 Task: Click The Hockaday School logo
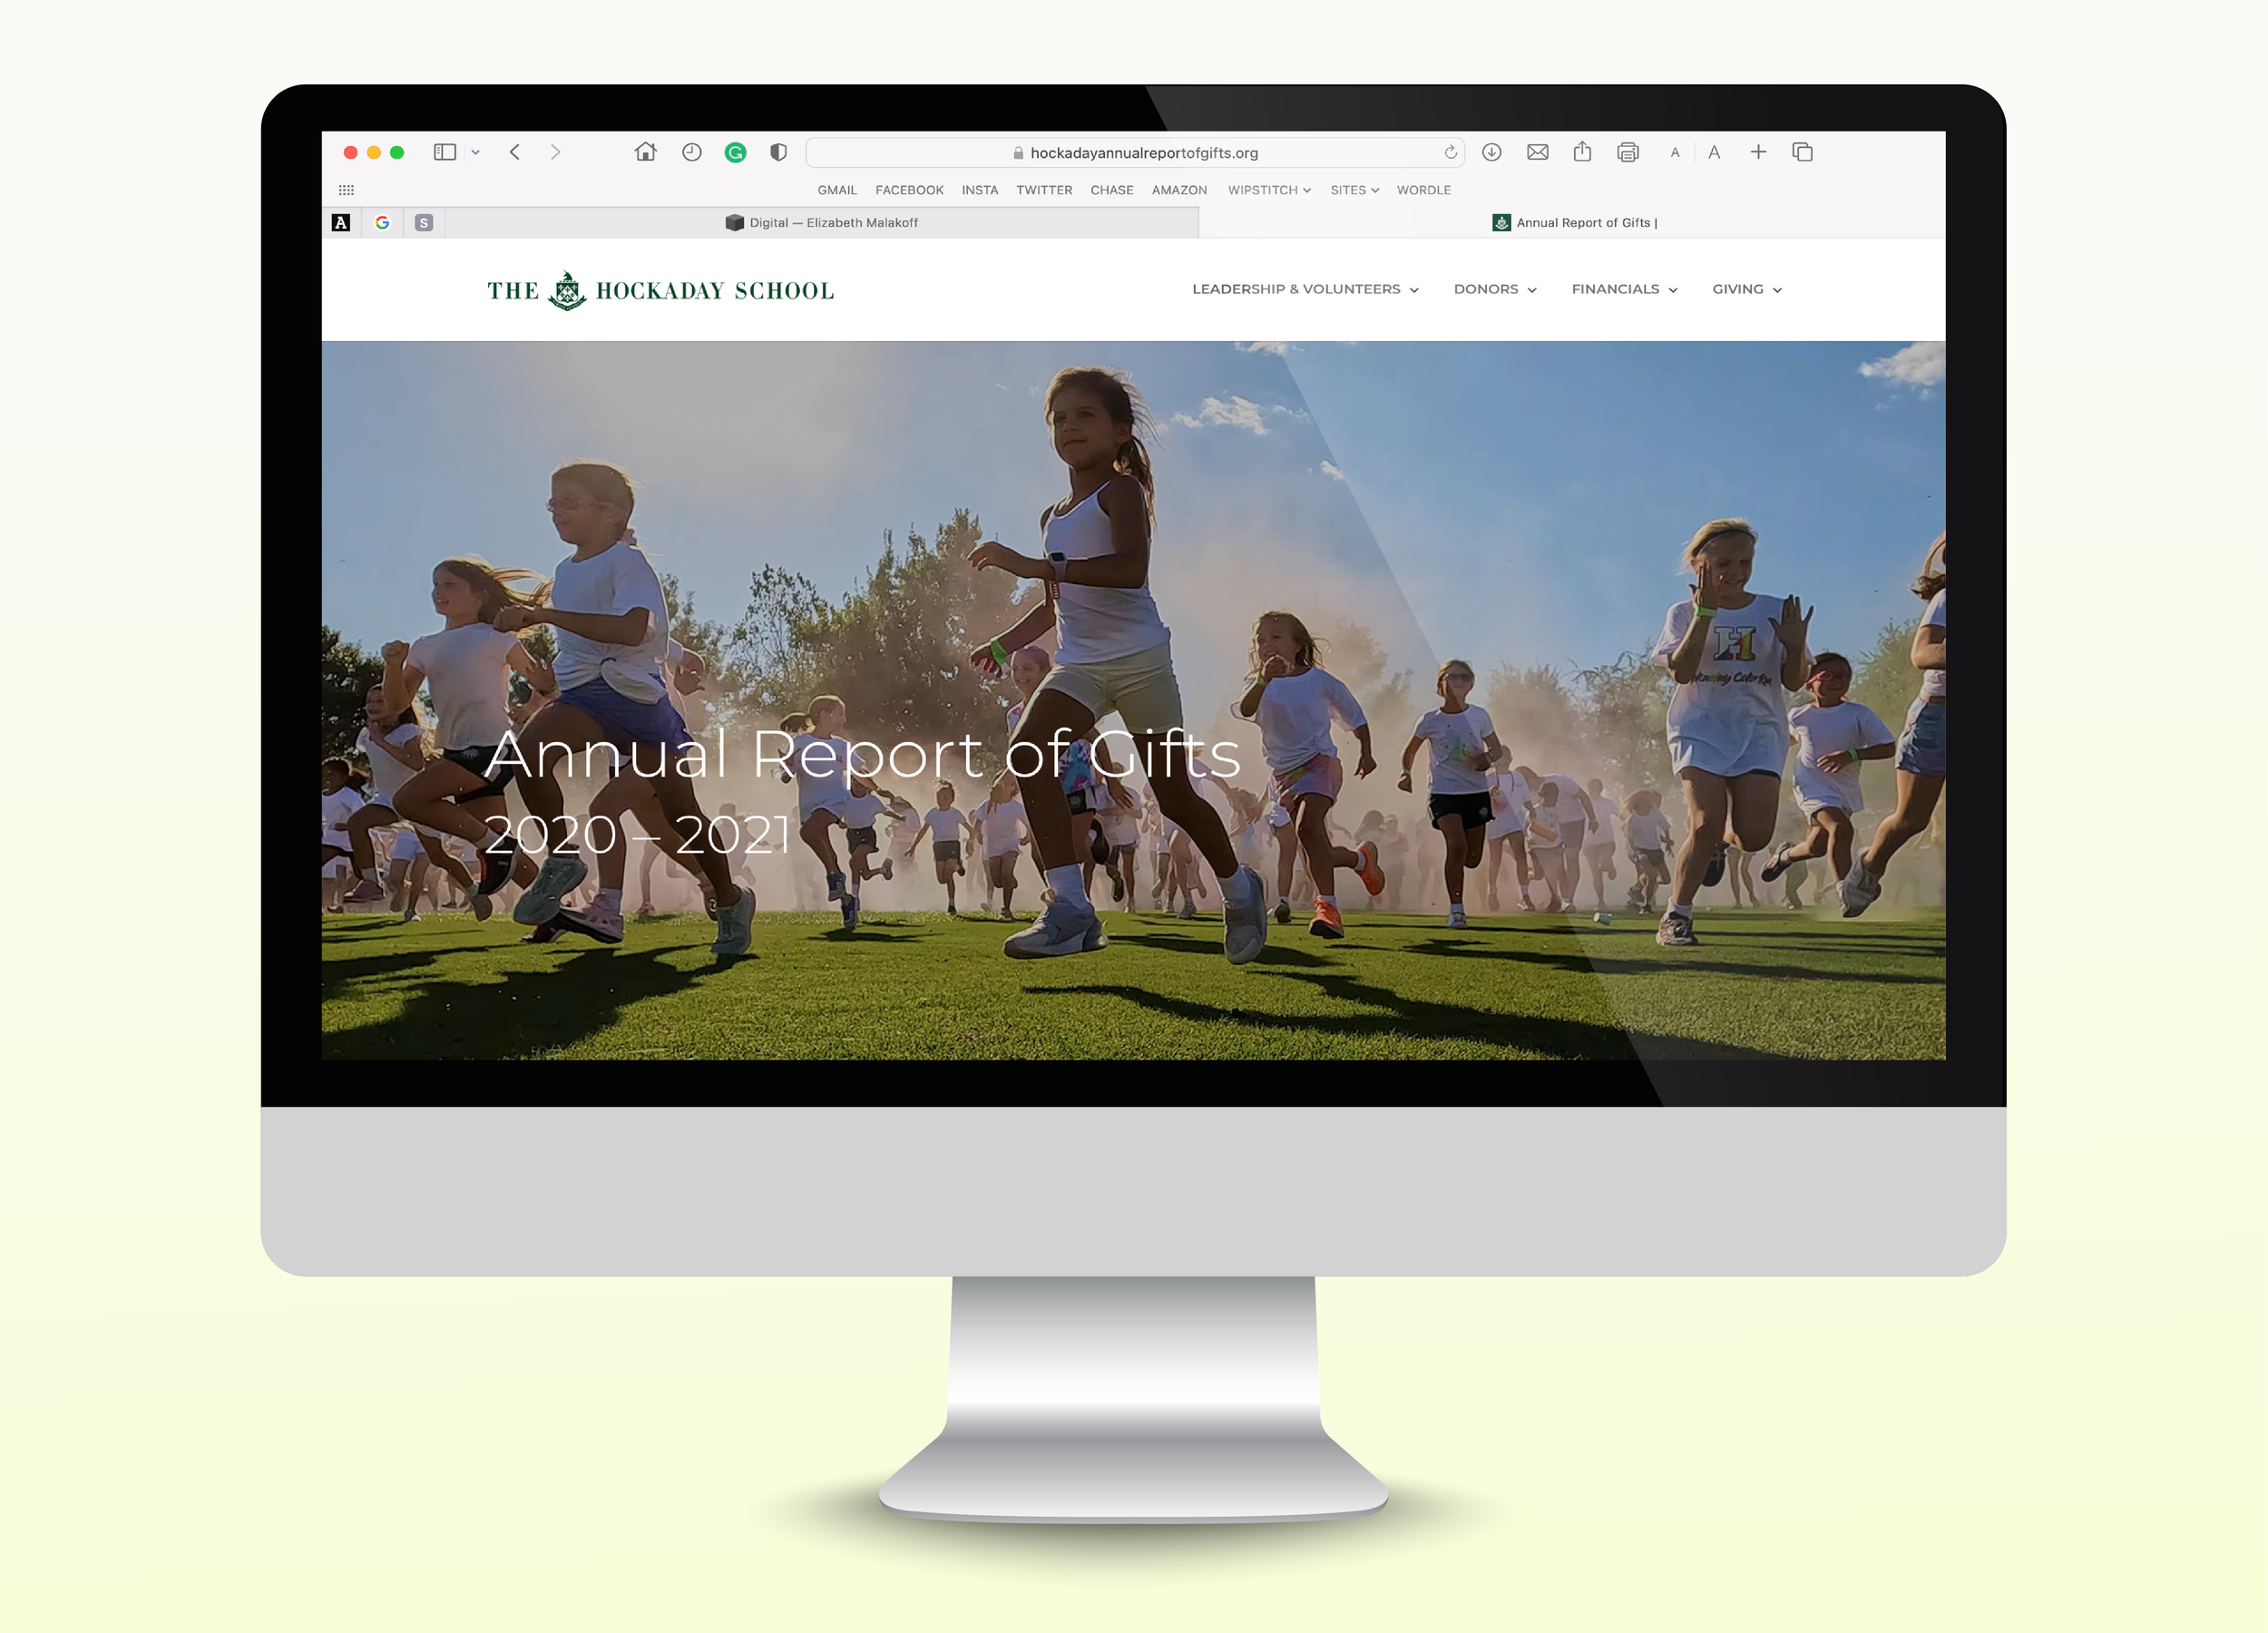(x=660, y=290)
